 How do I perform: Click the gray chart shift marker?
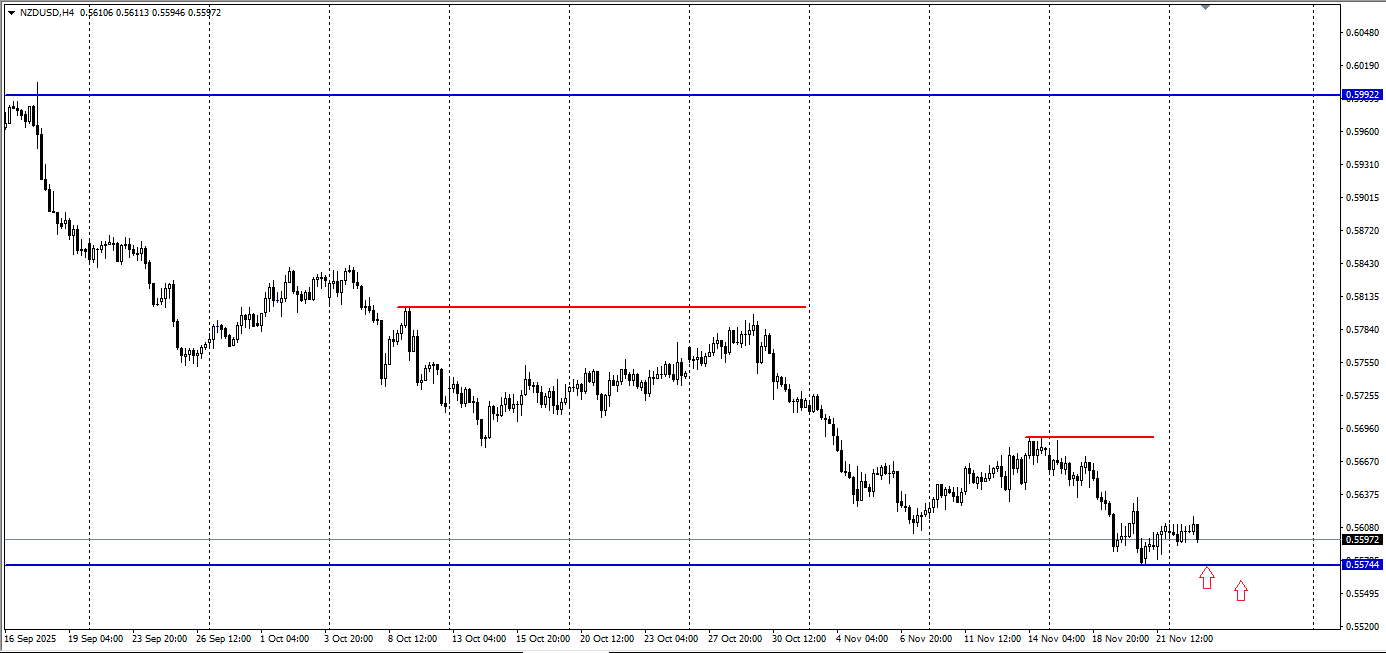tap(1205, 7)
